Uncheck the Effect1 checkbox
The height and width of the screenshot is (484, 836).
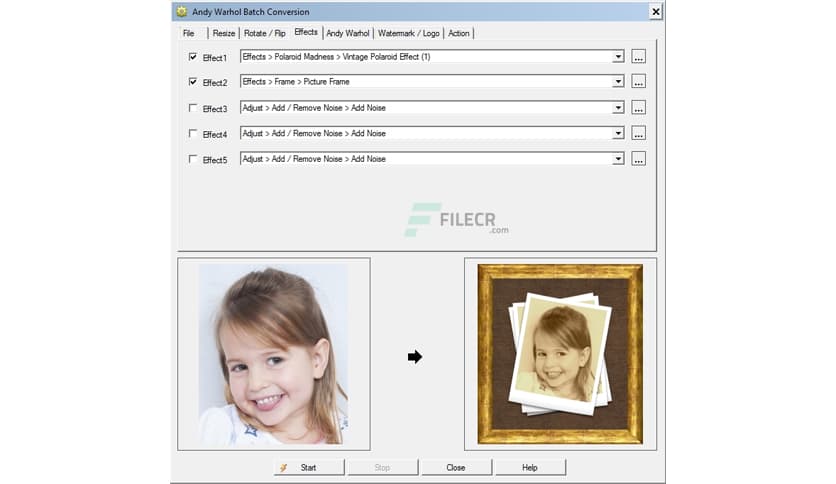[x=193, y=58]
